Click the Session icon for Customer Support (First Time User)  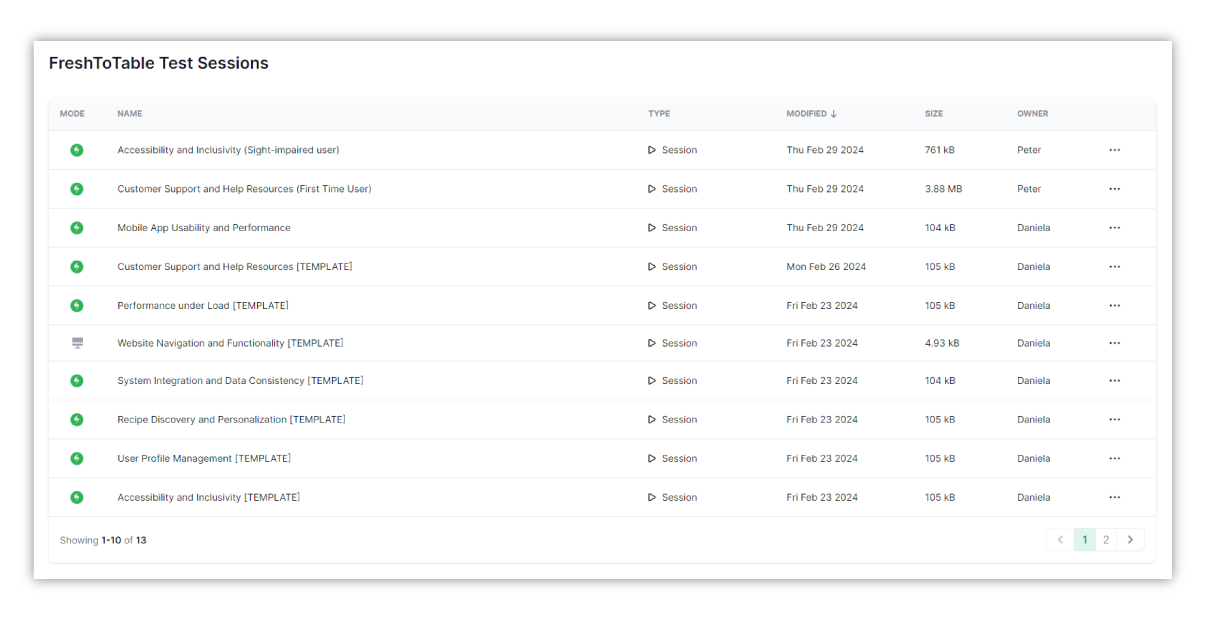pyautogui.click(x=654, y=188)
